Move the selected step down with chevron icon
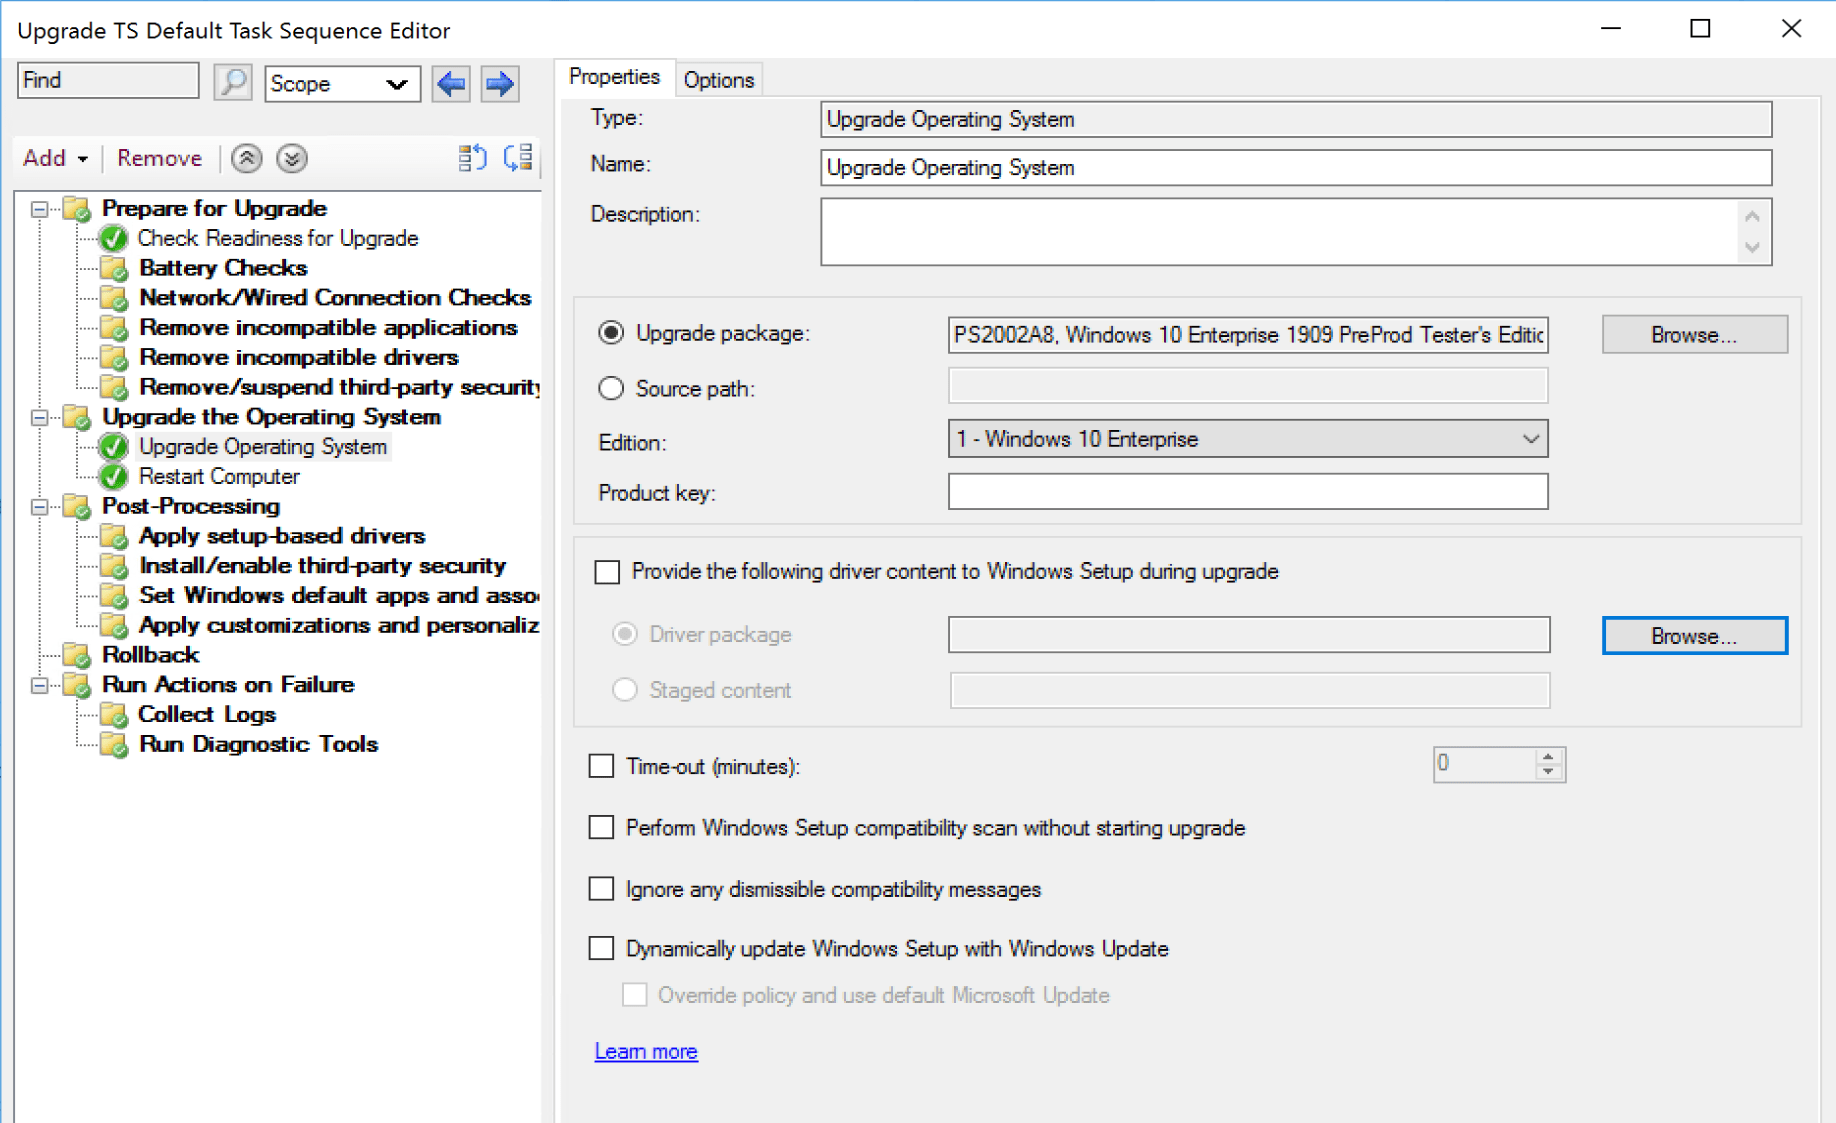 290,158
